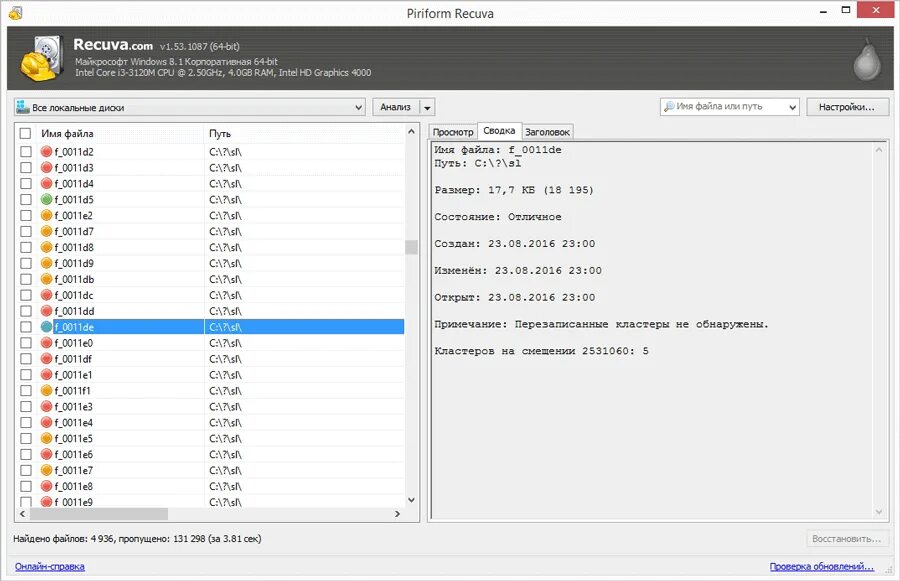
Task: Check the box for file f_0011d4
Action: click(25, 184)
